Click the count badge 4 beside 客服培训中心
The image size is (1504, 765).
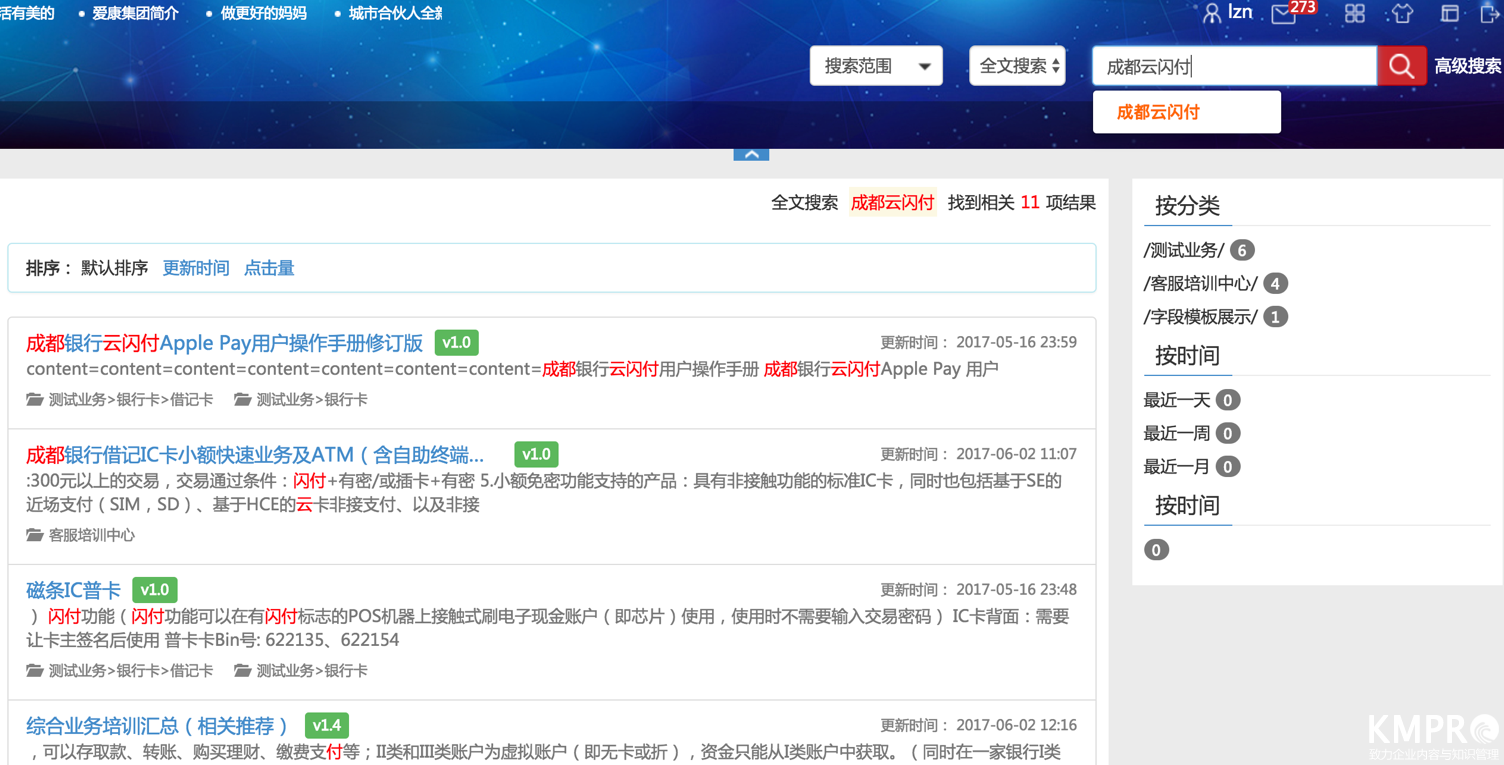click(1276, 283)
